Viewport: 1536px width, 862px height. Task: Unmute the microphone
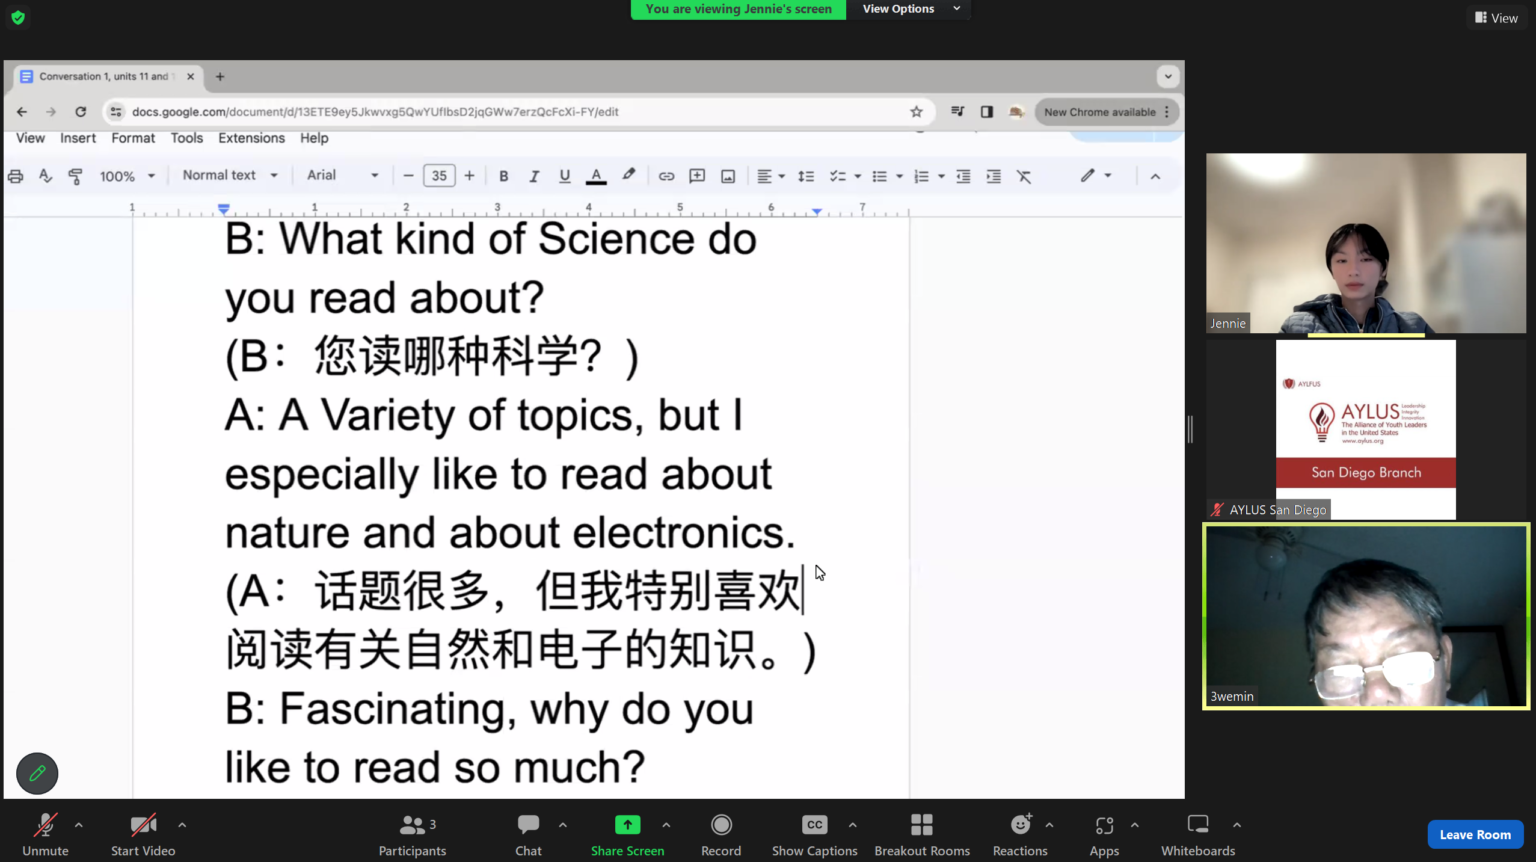[x=45, y=835]
